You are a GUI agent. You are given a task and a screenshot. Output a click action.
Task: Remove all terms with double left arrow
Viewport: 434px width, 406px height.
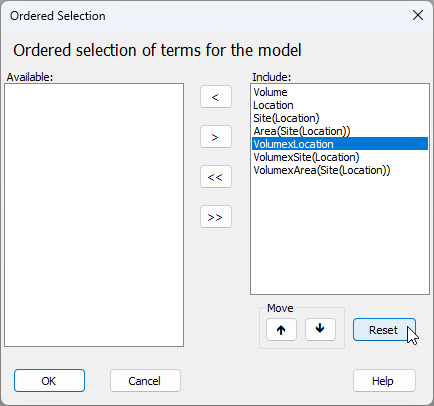216,177
